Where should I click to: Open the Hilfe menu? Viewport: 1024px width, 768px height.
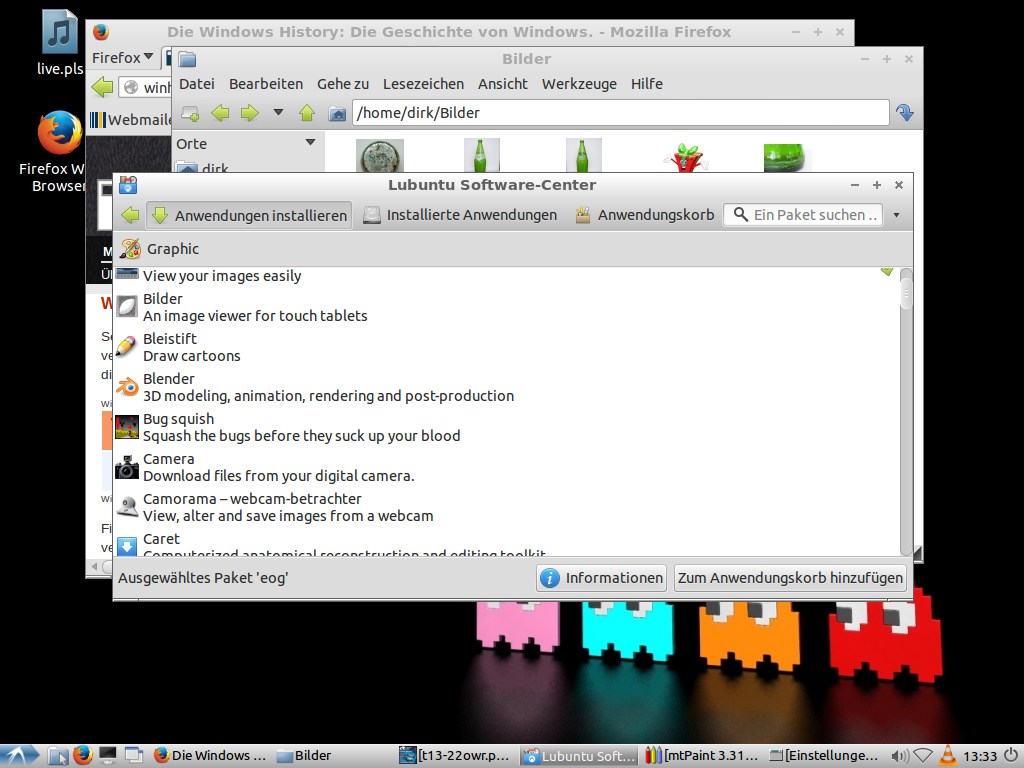click(647, 84)
